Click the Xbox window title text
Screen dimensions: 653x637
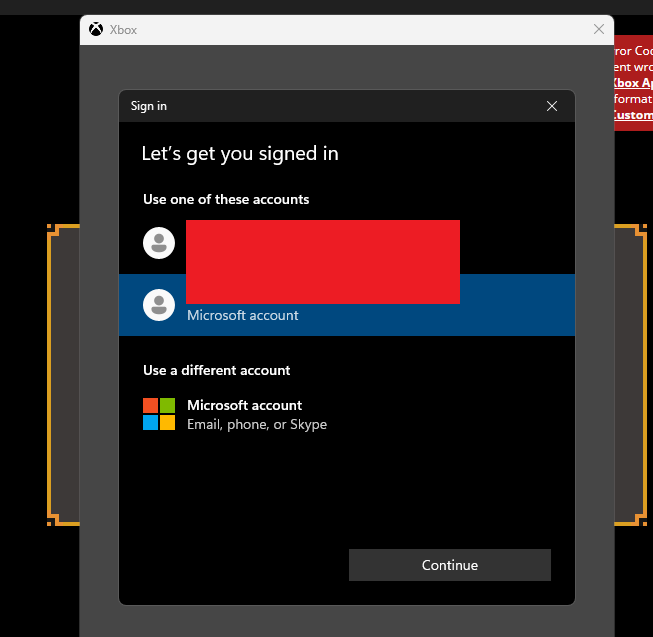(123, 30)
